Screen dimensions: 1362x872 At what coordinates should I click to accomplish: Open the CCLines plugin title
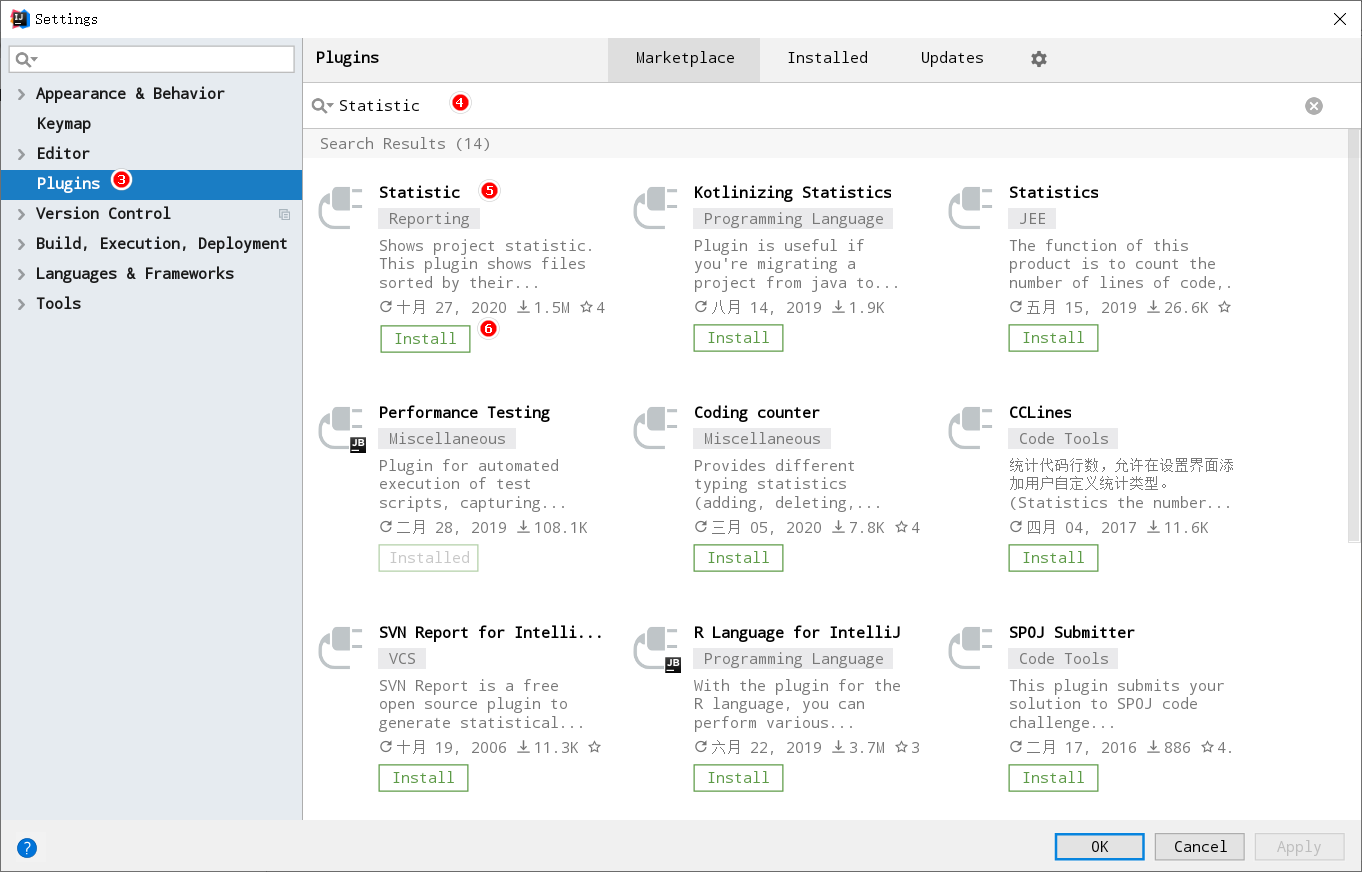coord(1040,412)
